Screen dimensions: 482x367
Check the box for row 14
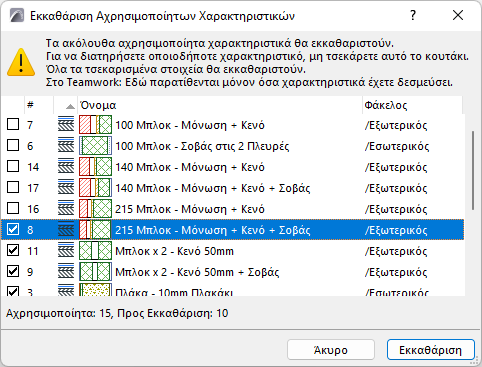click(13, 167)
